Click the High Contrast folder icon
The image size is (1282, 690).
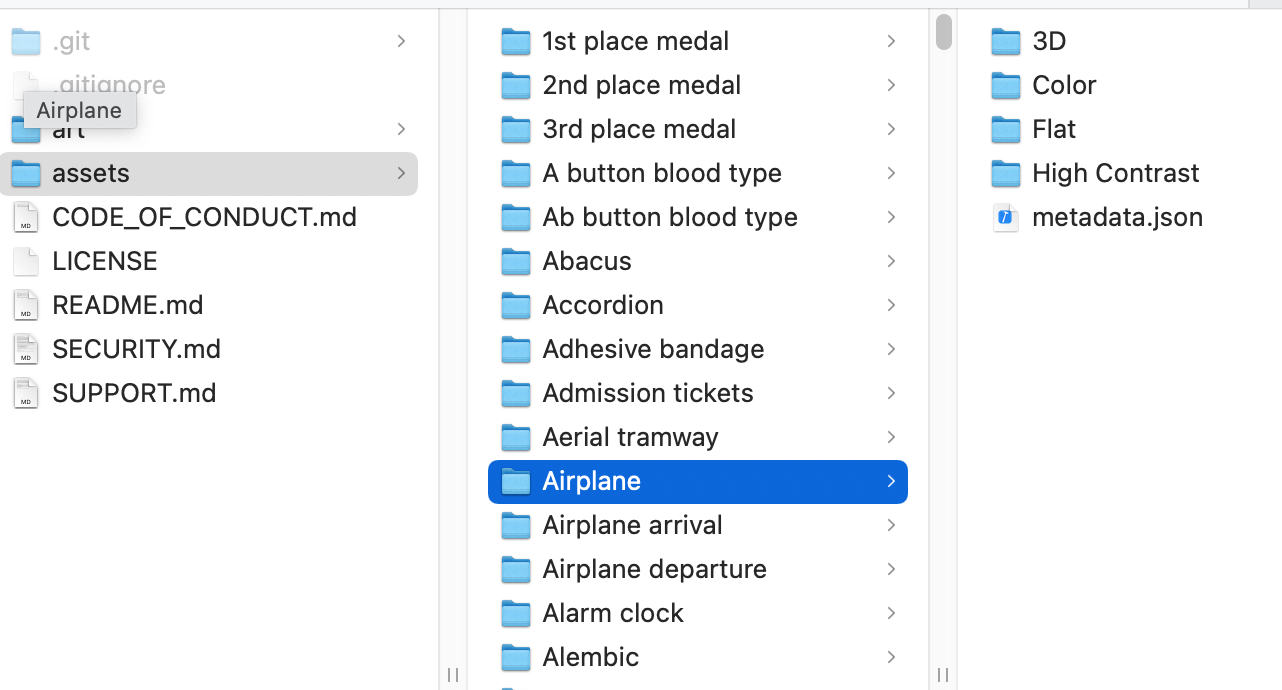pos(1005,173)
